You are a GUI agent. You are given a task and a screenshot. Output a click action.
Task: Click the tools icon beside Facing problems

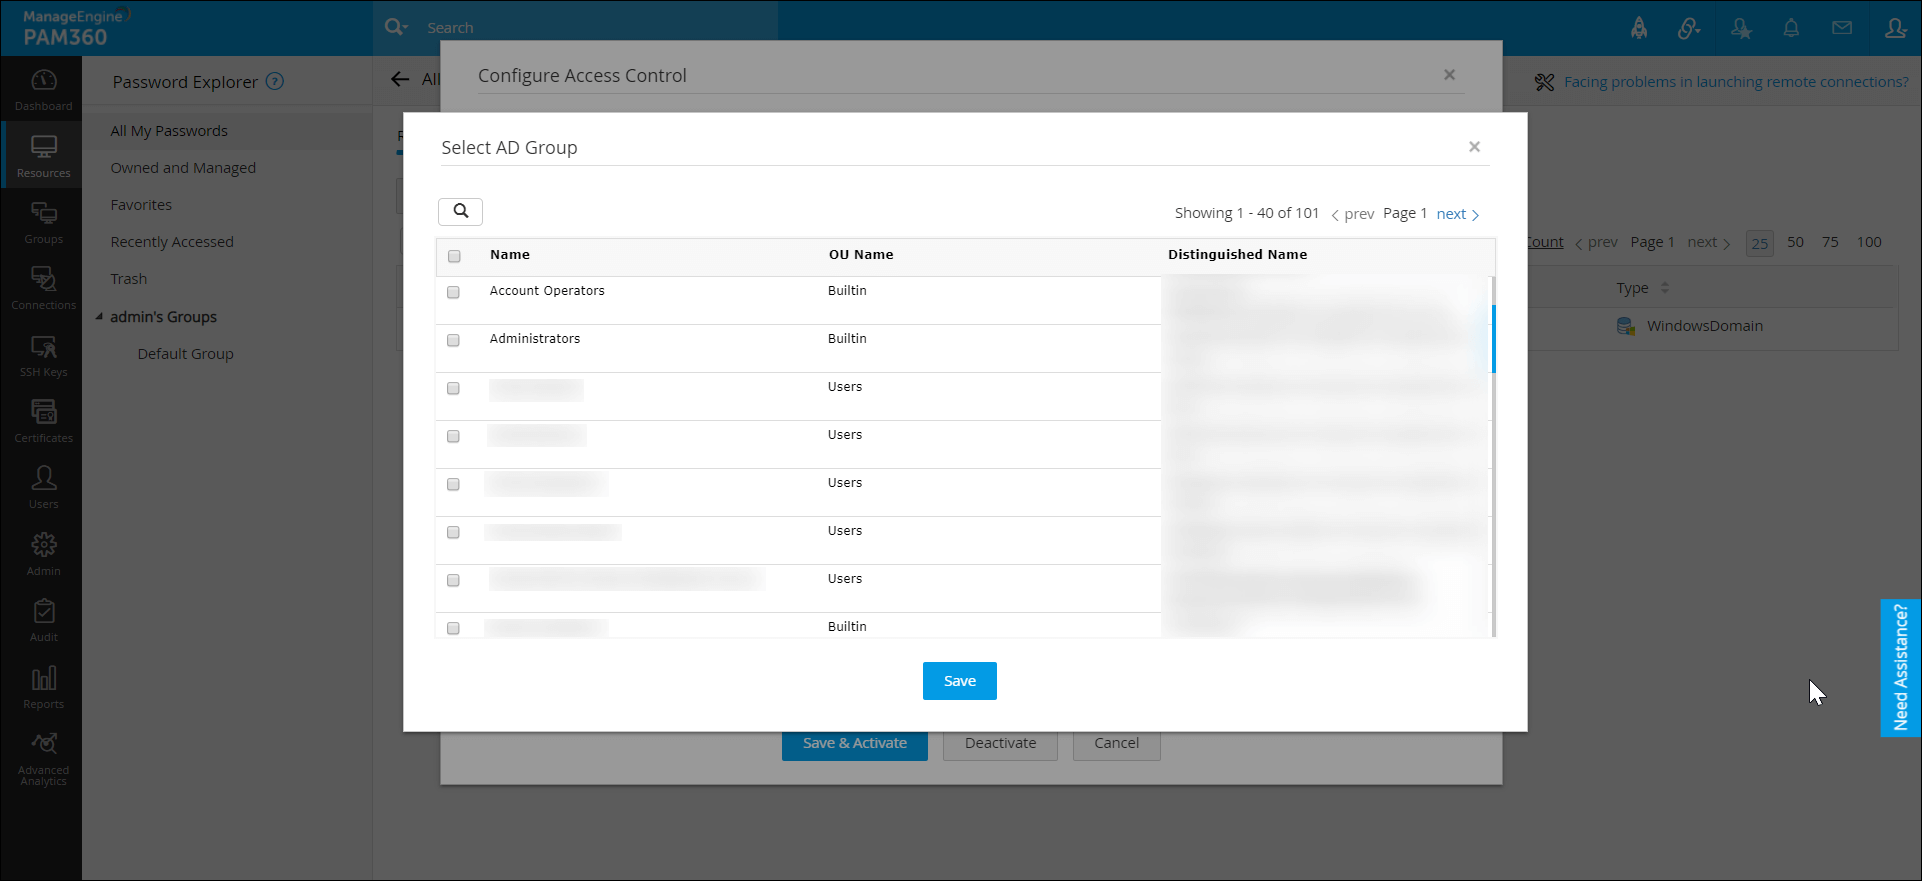point(1545,82)
